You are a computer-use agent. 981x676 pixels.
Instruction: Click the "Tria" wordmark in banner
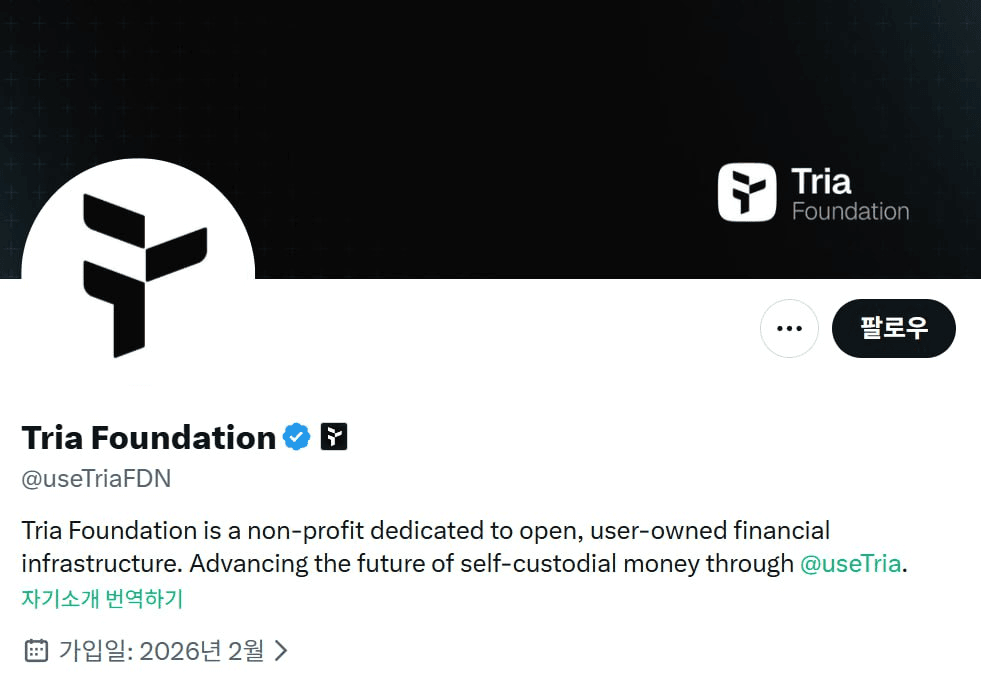[x=821, y=181]
